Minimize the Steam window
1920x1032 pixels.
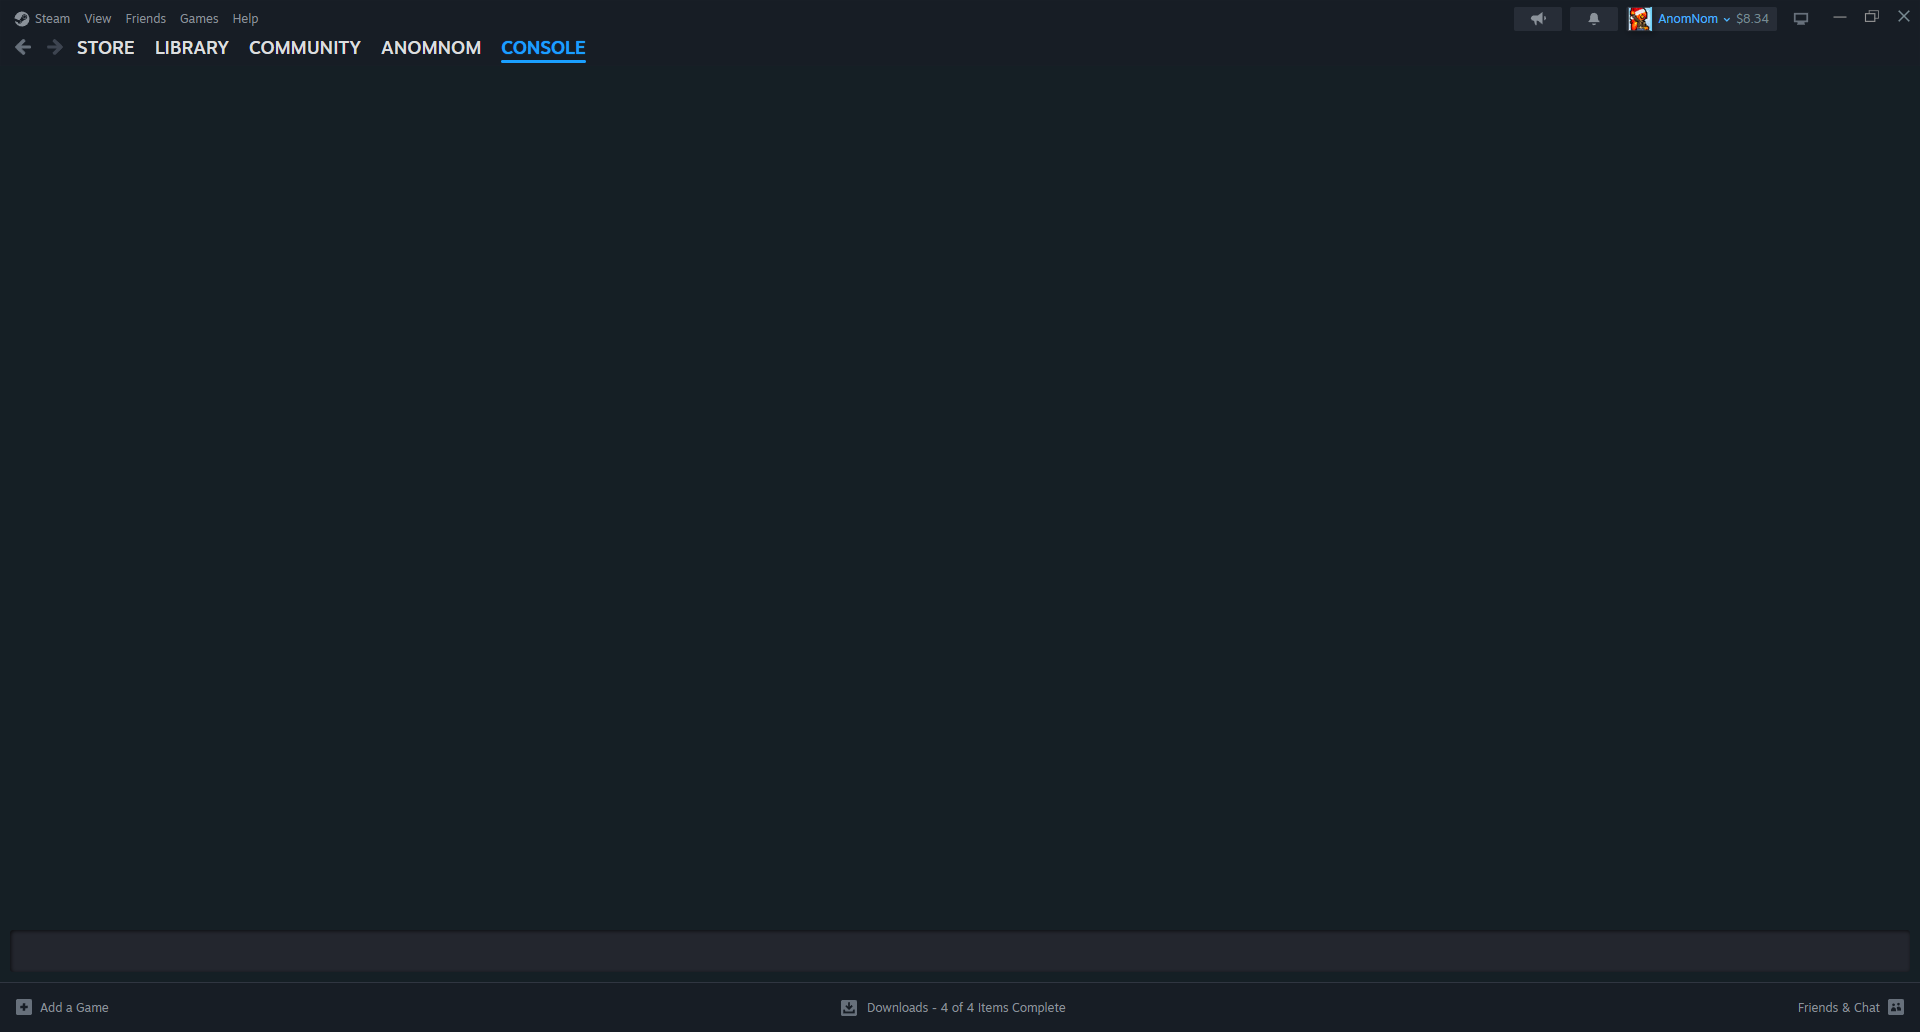(1840, 17)
